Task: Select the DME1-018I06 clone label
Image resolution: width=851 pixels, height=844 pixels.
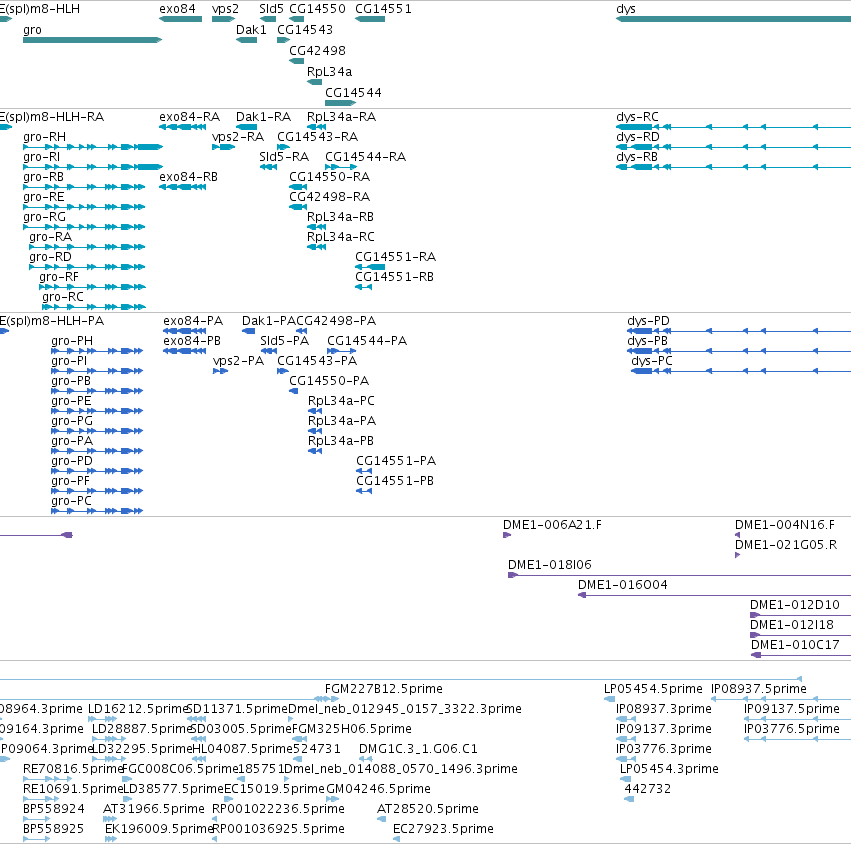Action: [x=550, y=565]
